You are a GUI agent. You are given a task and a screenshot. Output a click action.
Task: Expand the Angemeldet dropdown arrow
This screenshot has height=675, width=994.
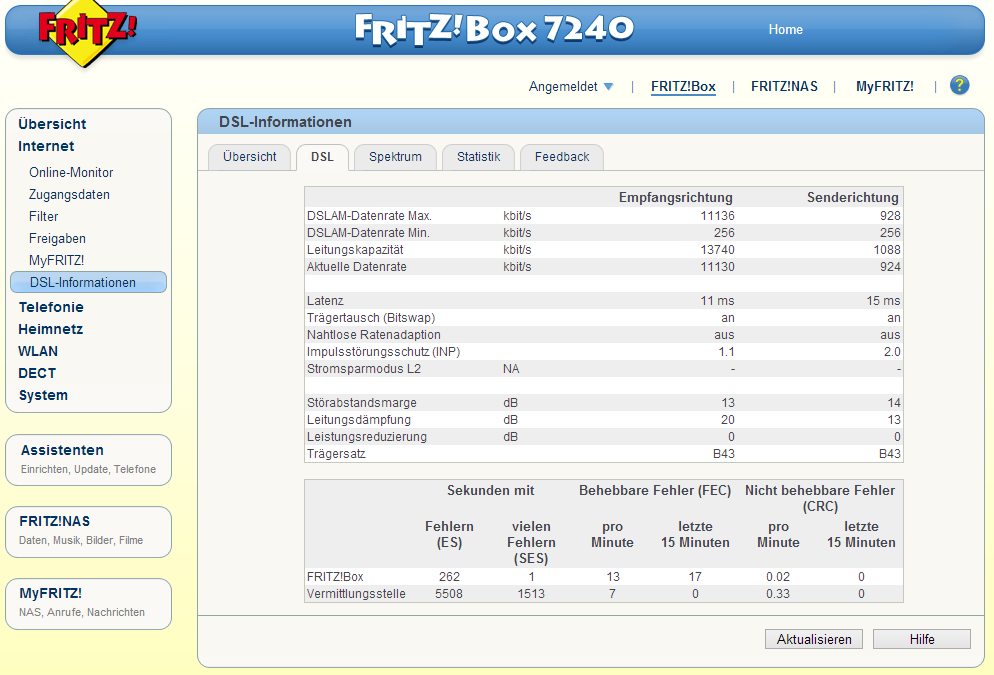(609, 87)
